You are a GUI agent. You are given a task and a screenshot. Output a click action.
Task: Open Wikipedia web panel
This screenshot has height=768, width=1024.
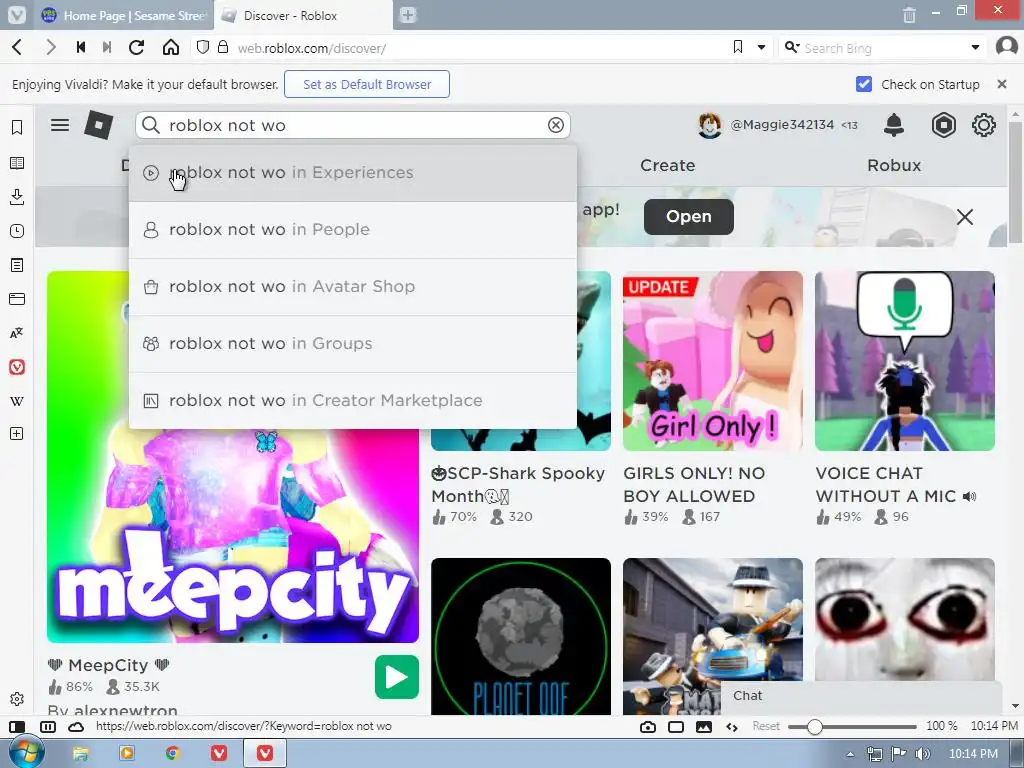click(x=17, y=401)
